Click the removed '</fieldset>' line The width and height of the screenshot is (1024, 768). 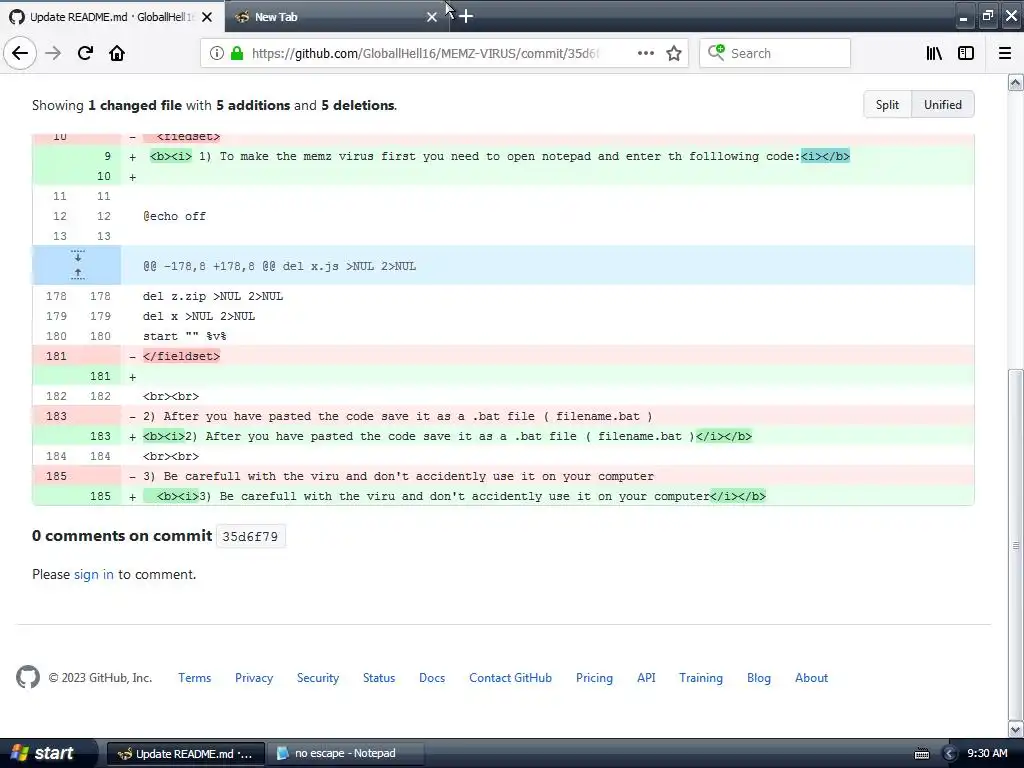(182, 356)
